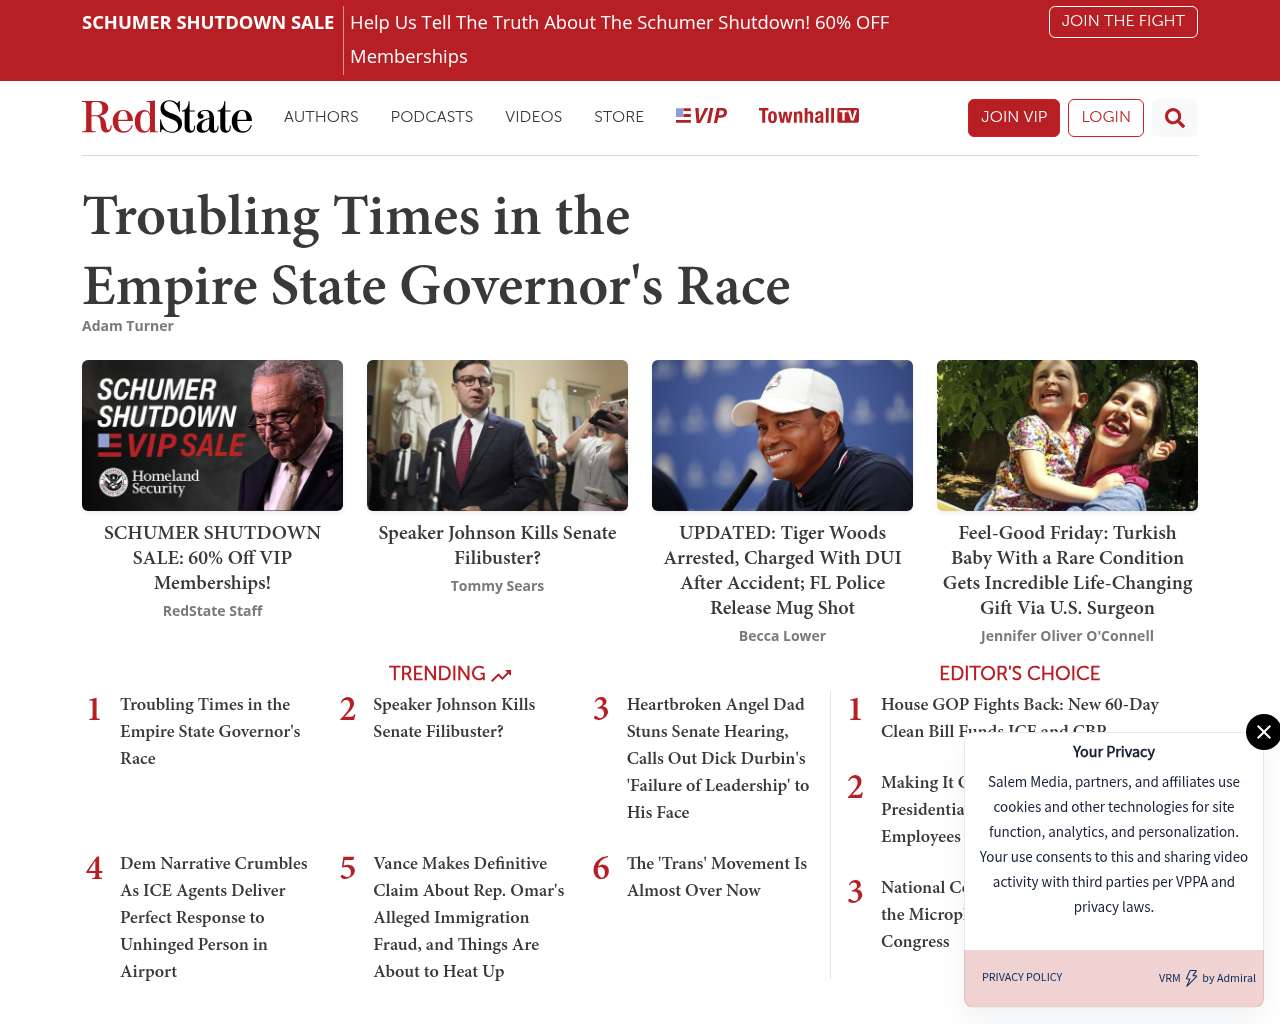Click the Speaker Johnson photo thumbnail
Viewport: 1280px width, 1024px height.
[497, 435]
